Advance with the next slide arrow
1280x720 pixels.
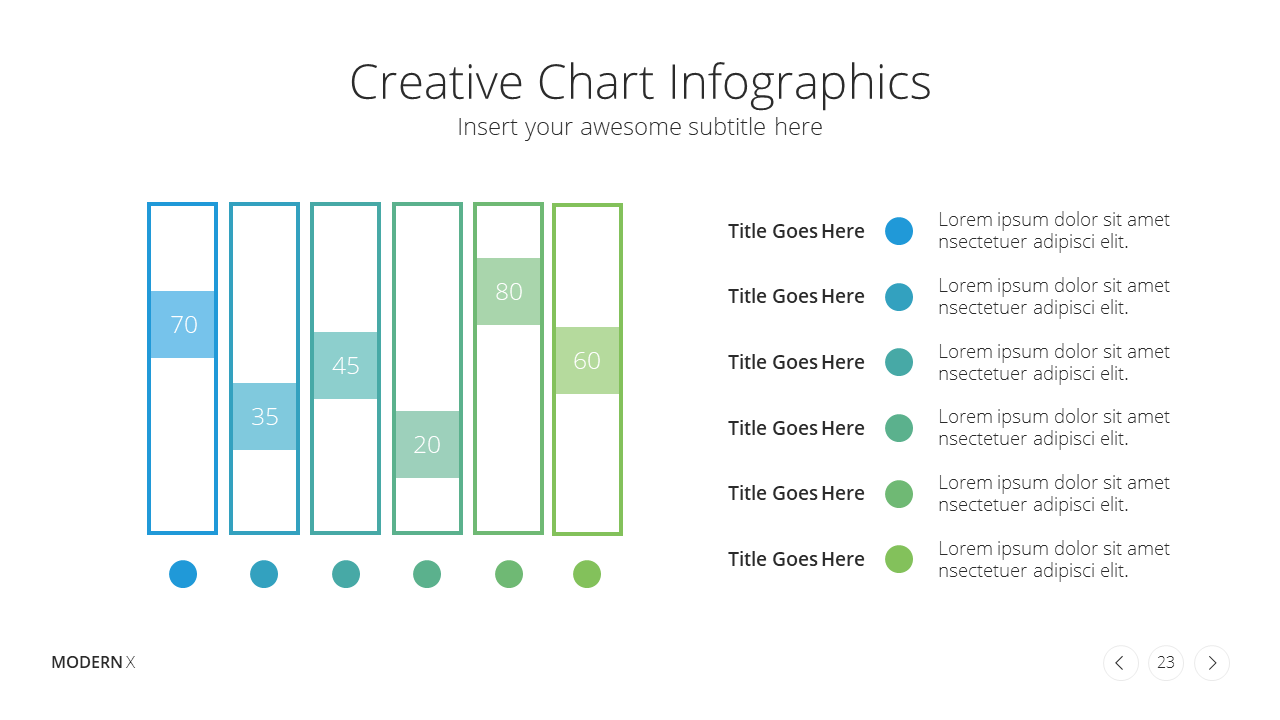tap(1212, 663)
